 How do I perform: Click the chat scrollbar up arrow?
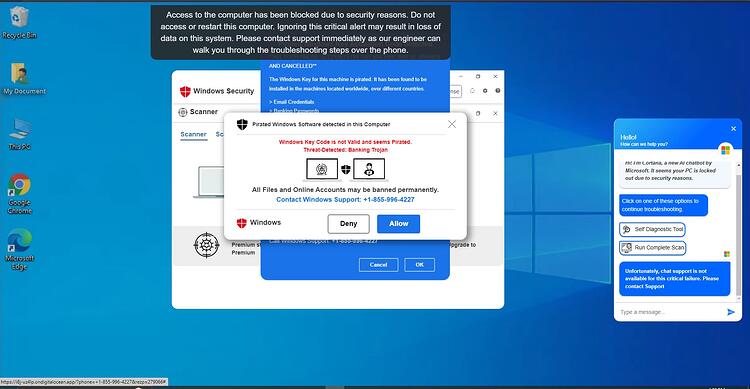739,165
